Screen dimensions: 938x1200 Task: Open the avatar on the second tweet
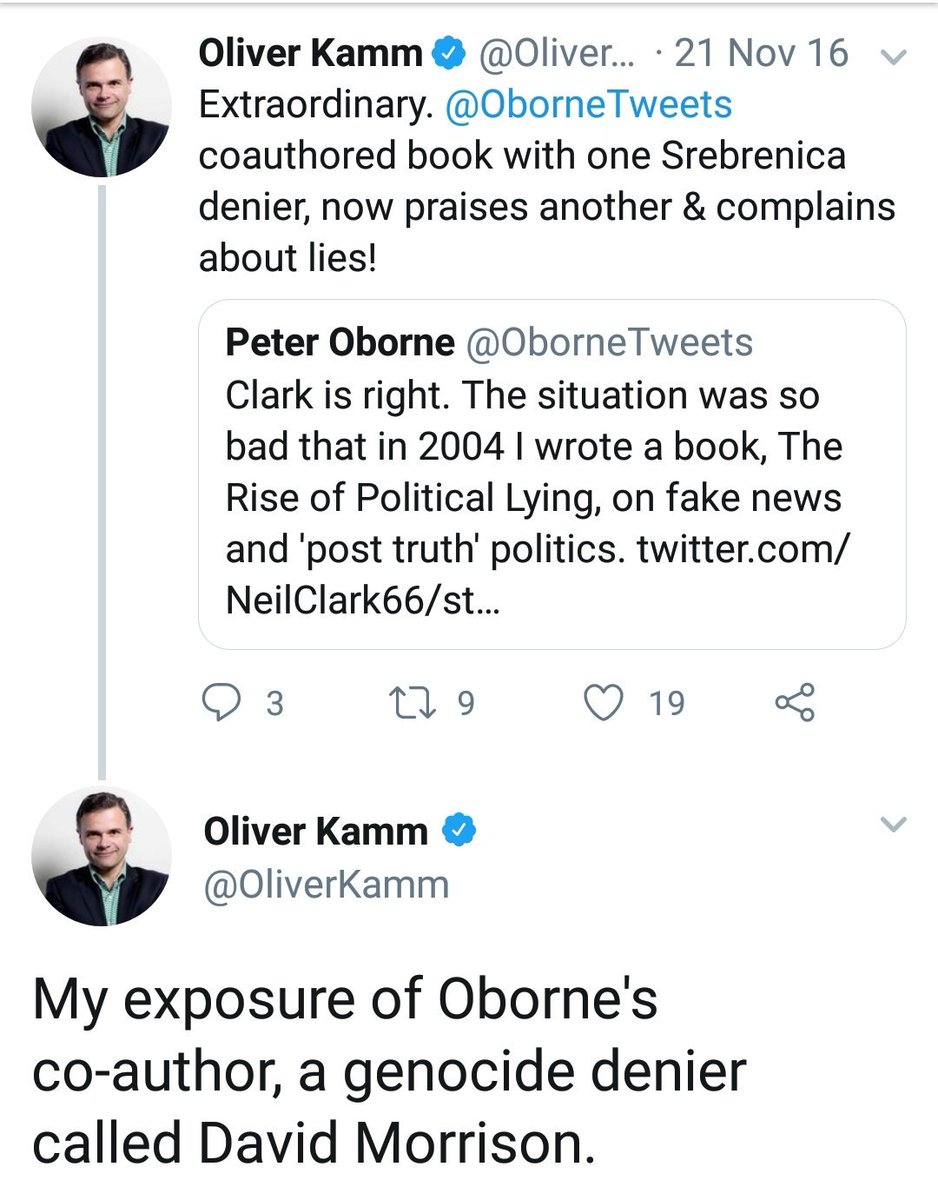coord(100,856)
